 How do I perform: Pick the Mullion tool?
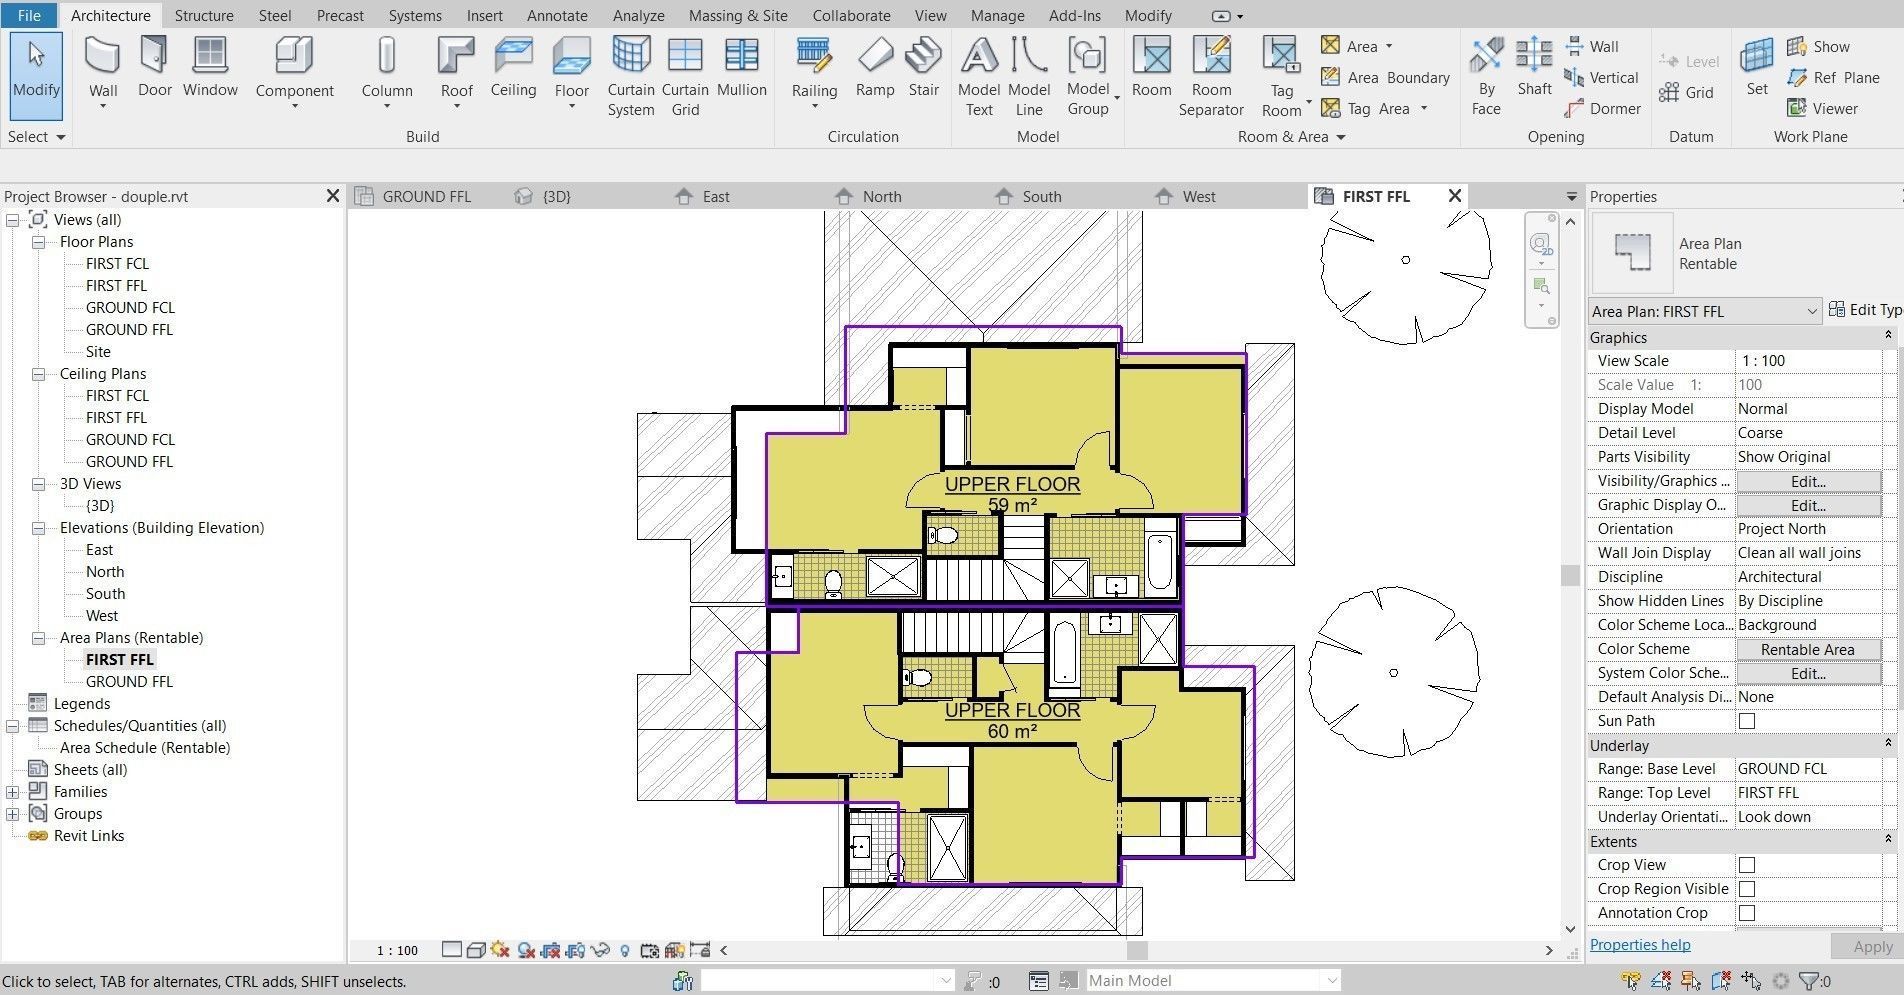click(x=741, y=68)
